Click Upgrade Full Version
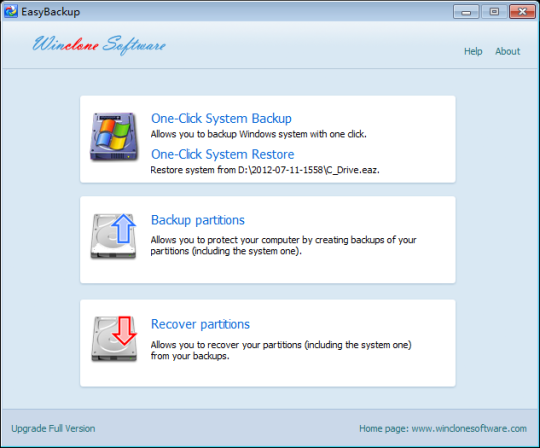Viewport: 540px width, 448px height. pyautogui.click(x=53, y=428)
